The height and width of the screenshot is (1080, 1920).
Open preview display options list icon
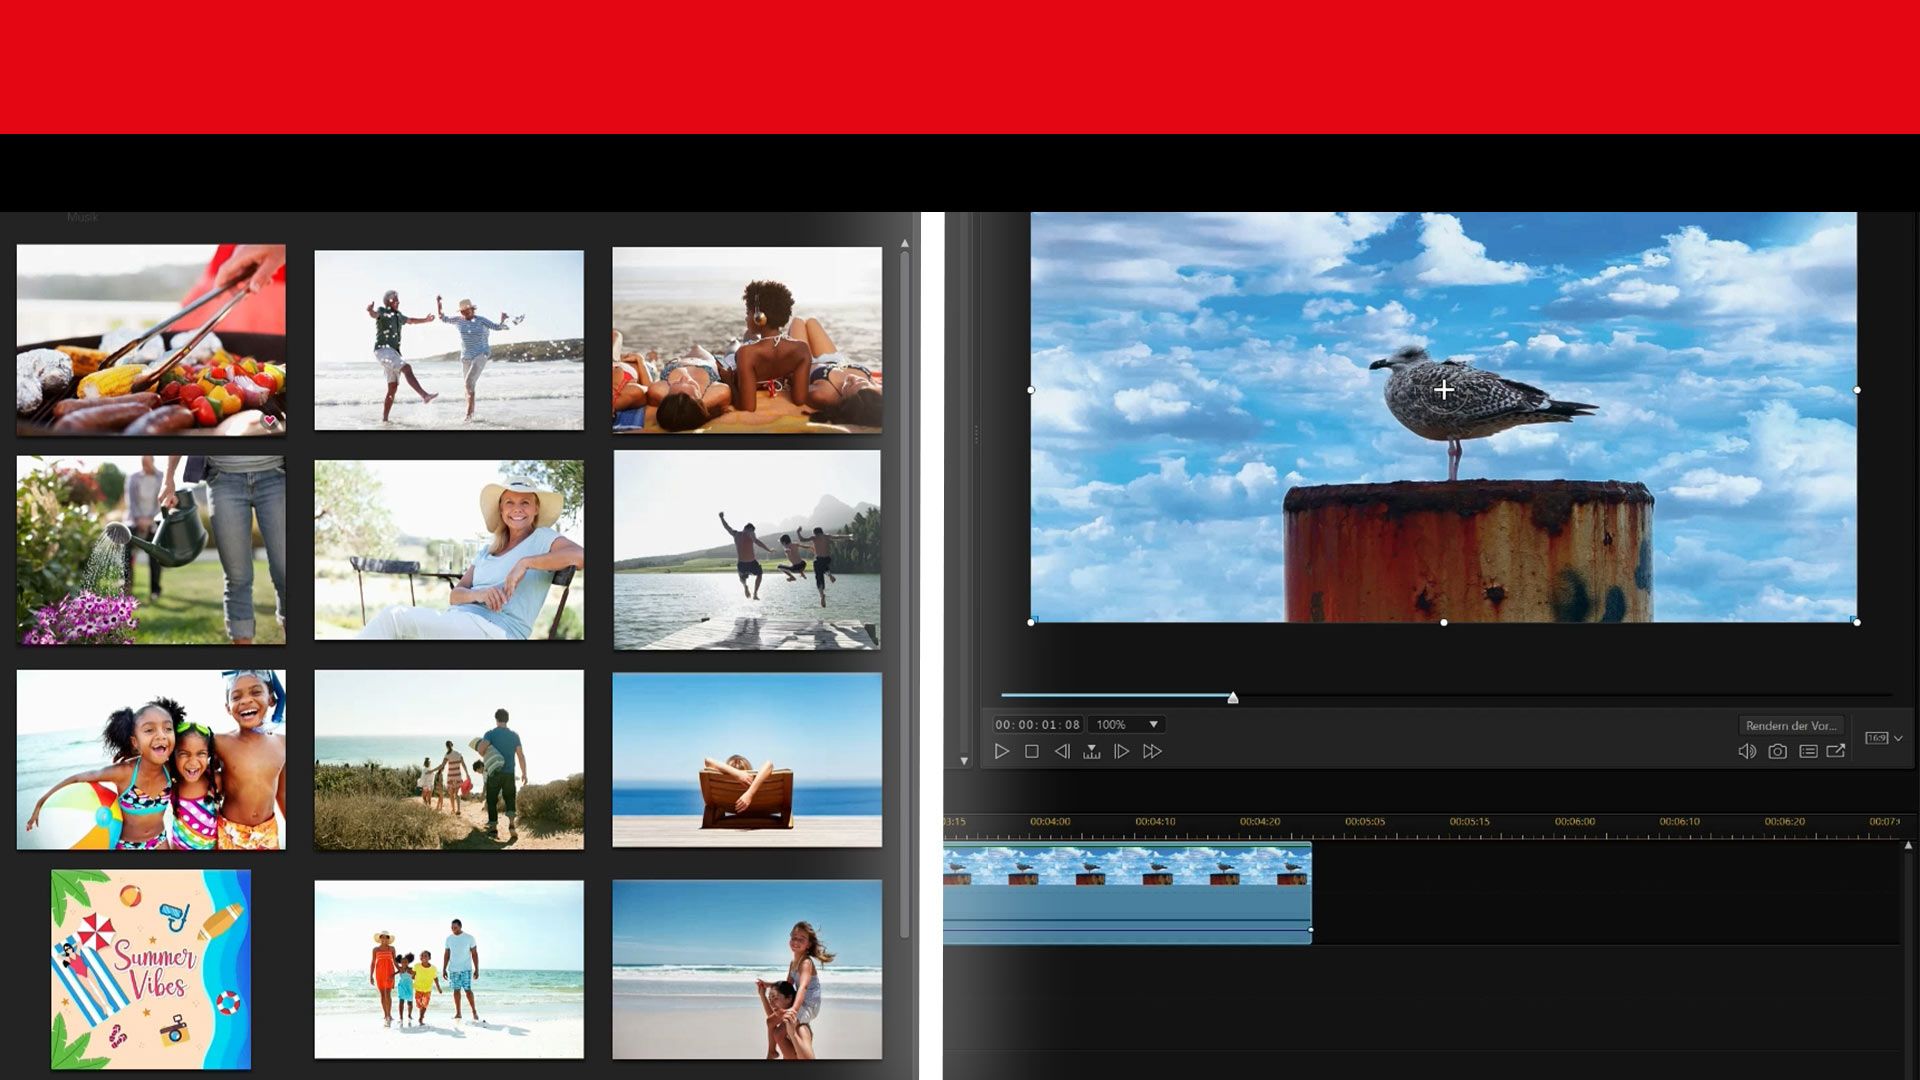tap(1808, 751)
